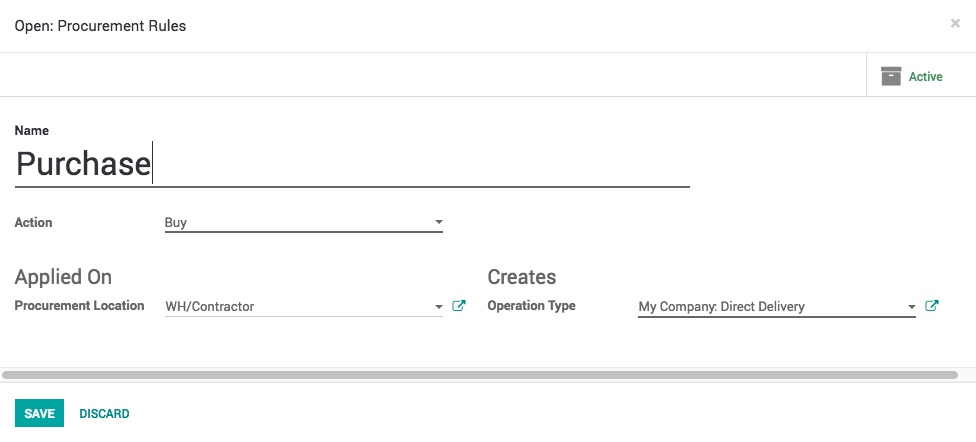
Task: Select the Action field showing Buy
Action: point(295,222)
